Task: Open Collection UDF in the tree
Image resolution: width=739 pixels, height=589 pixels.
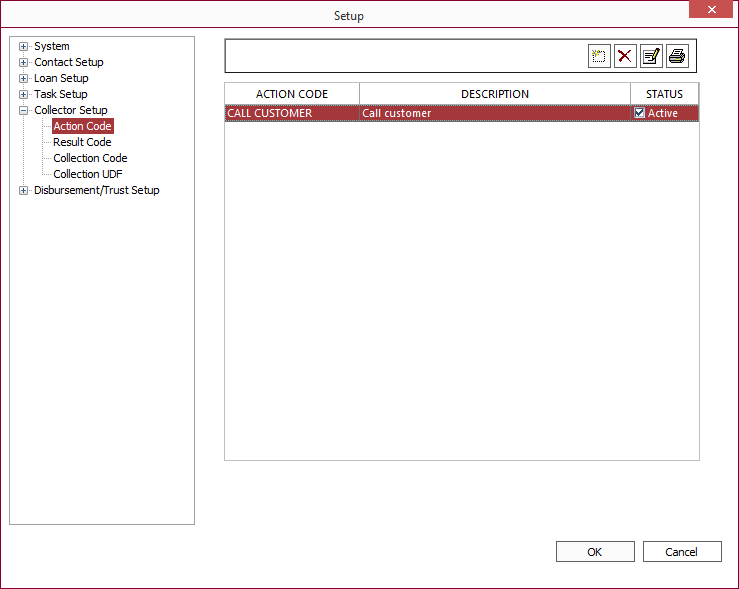Action: tap(88, 174)
